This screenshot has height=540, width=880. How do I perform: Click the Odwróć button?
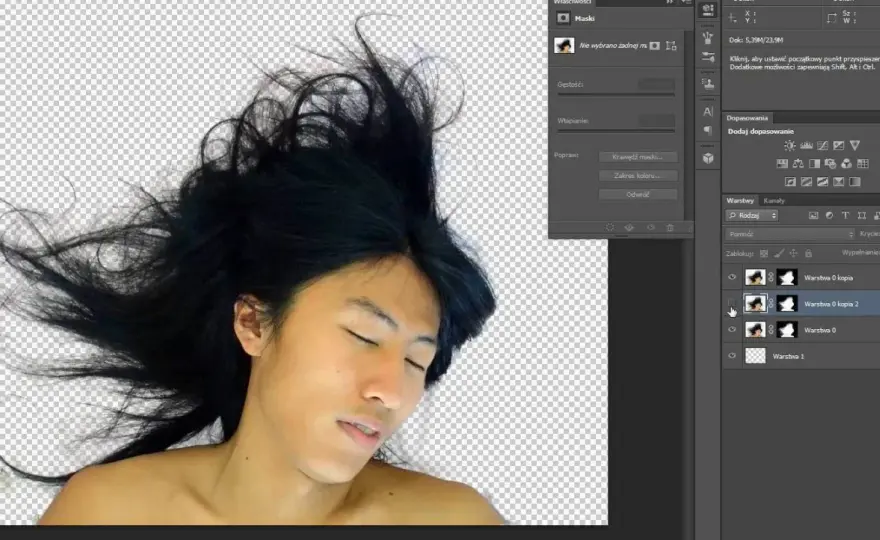(x=638, y=195)
